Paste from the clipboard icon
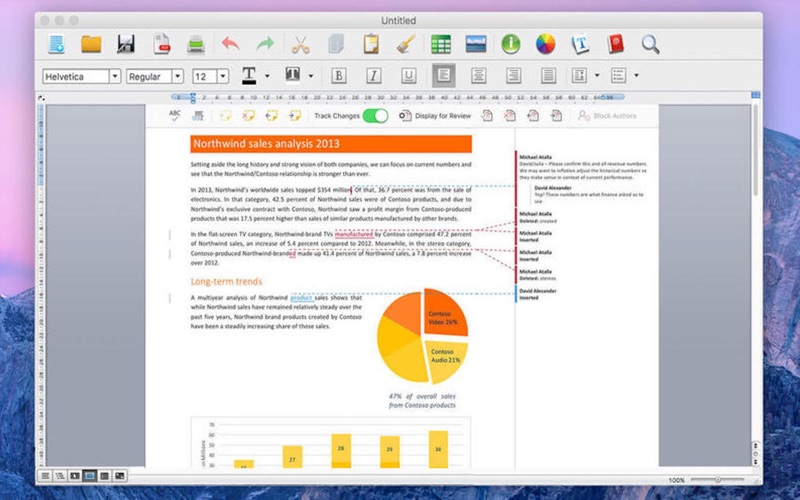800x500 pixels. [x=371, y=44]
